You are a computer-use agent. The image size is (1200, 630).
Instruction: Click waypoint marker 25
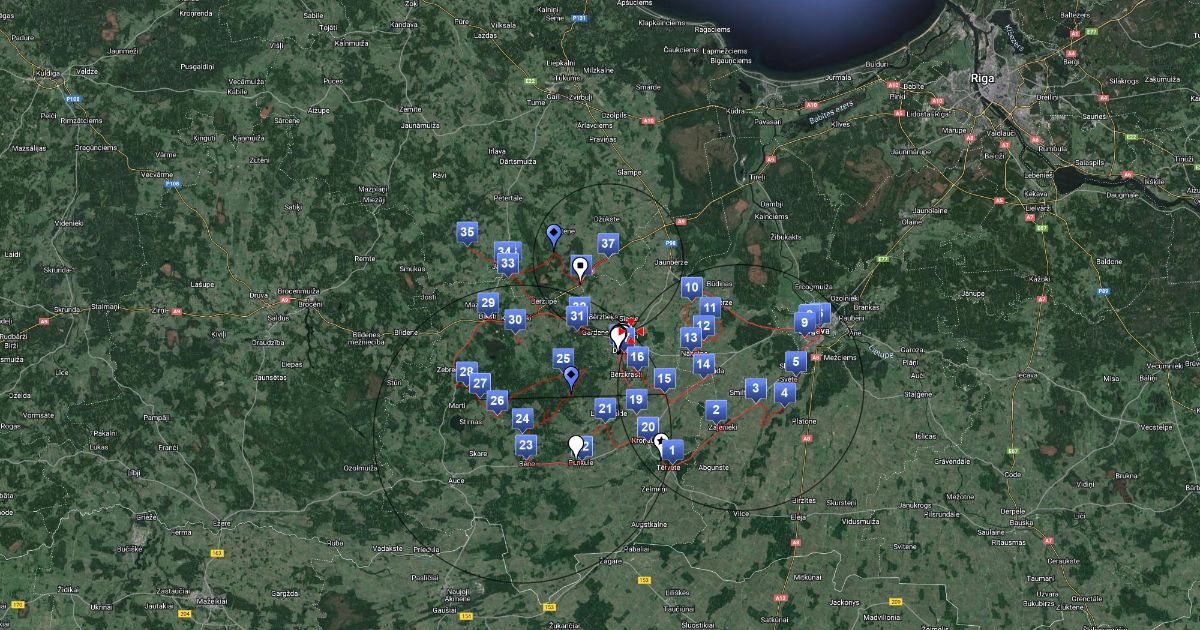(563, 359)
